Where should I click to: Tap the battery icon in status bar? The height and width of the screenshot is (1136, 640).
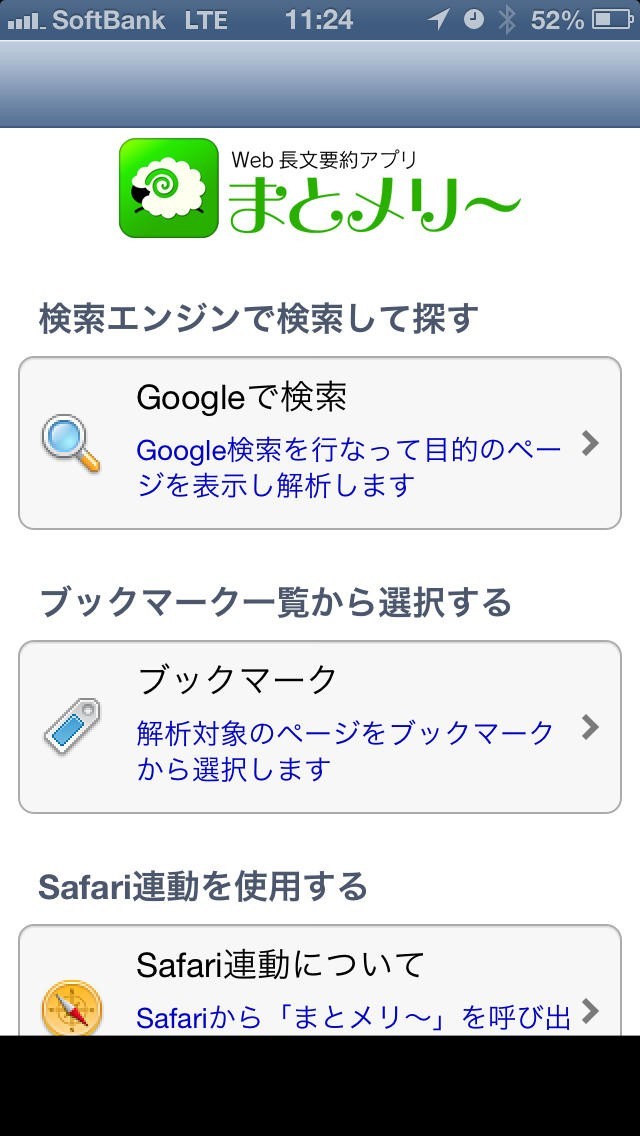(x=611, y=19)
